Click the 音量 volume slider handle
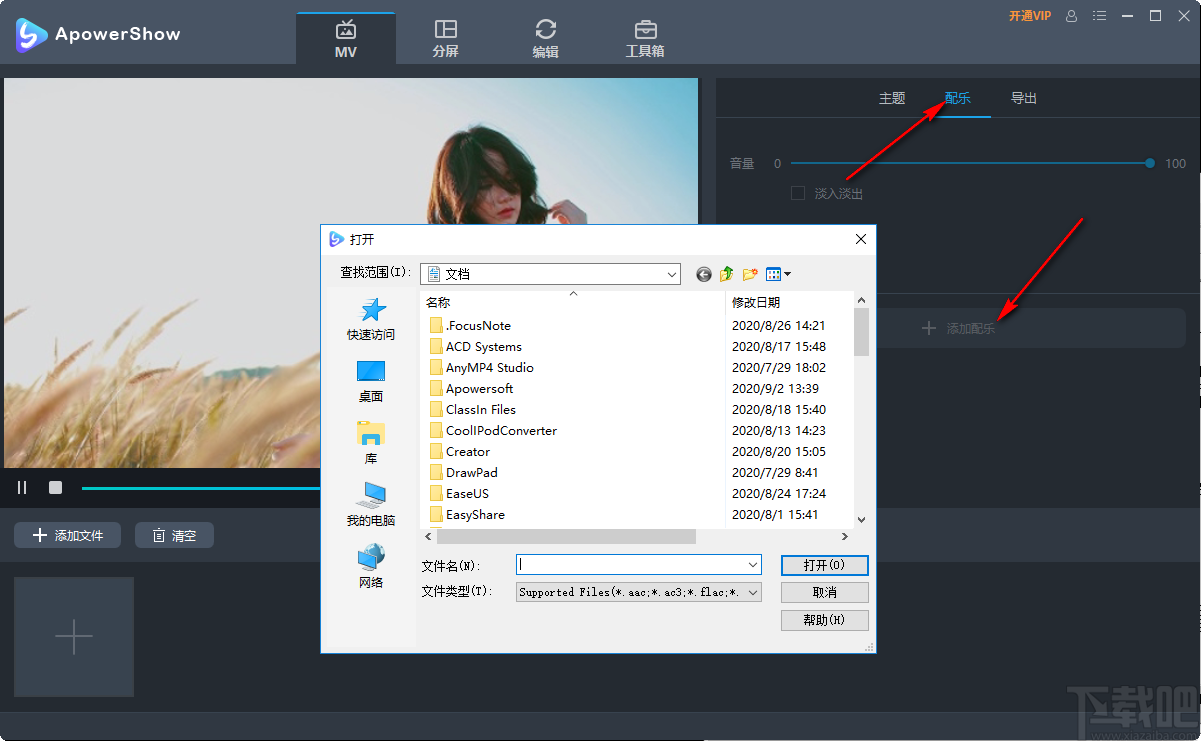 [1150, 163]
